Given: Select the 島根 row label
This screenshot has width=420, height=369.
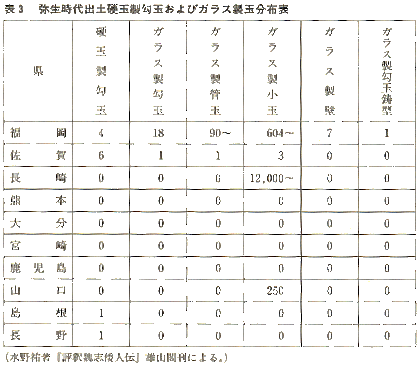Looking at the screenshot, I should click(38, 313).
